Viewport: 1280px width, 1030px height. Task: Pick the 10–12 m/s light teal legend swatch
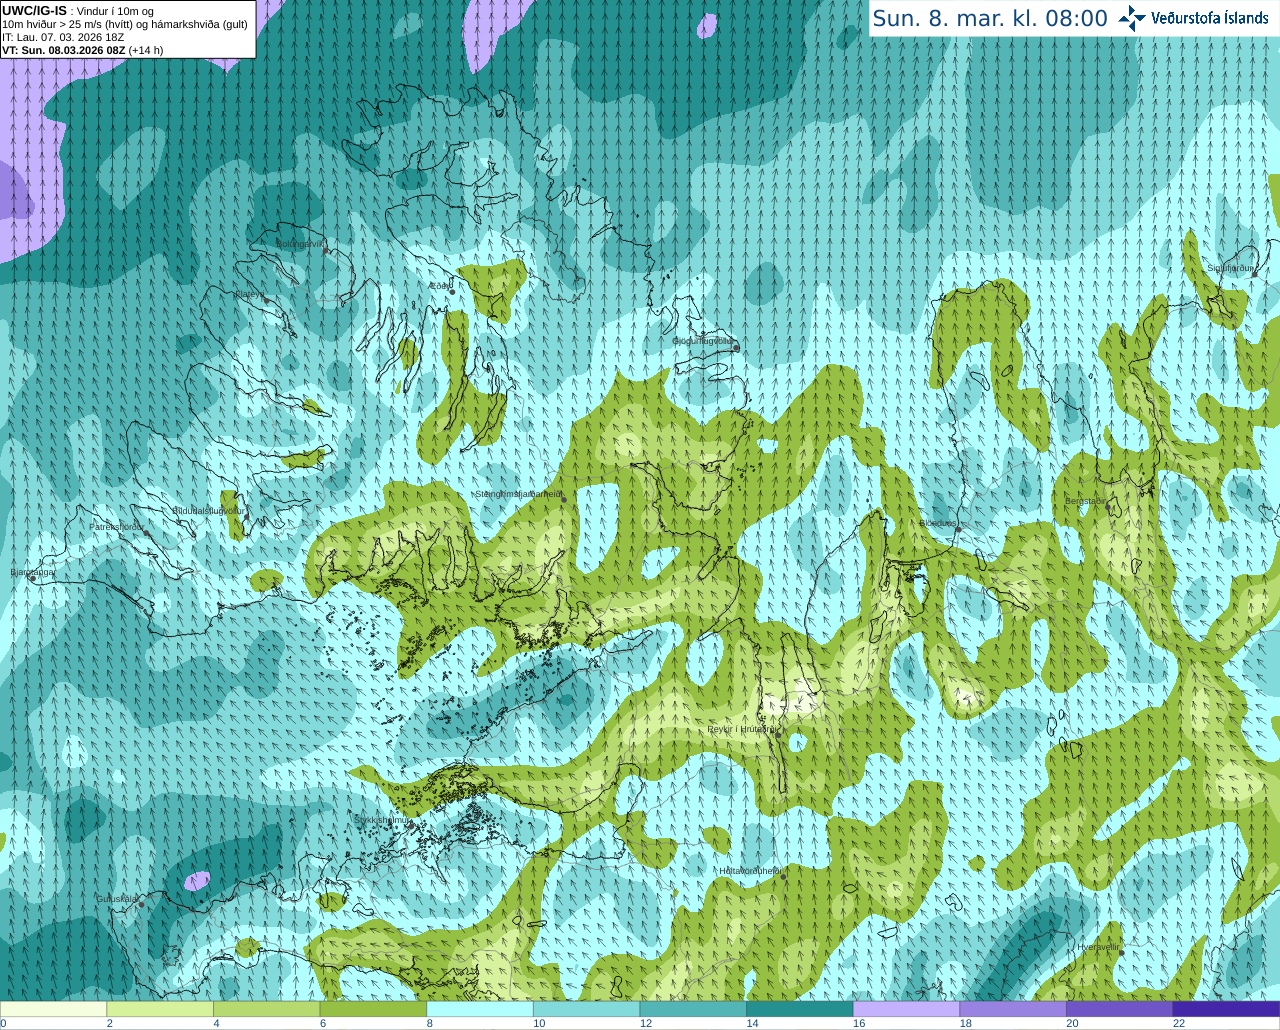tap(586, 1009)
